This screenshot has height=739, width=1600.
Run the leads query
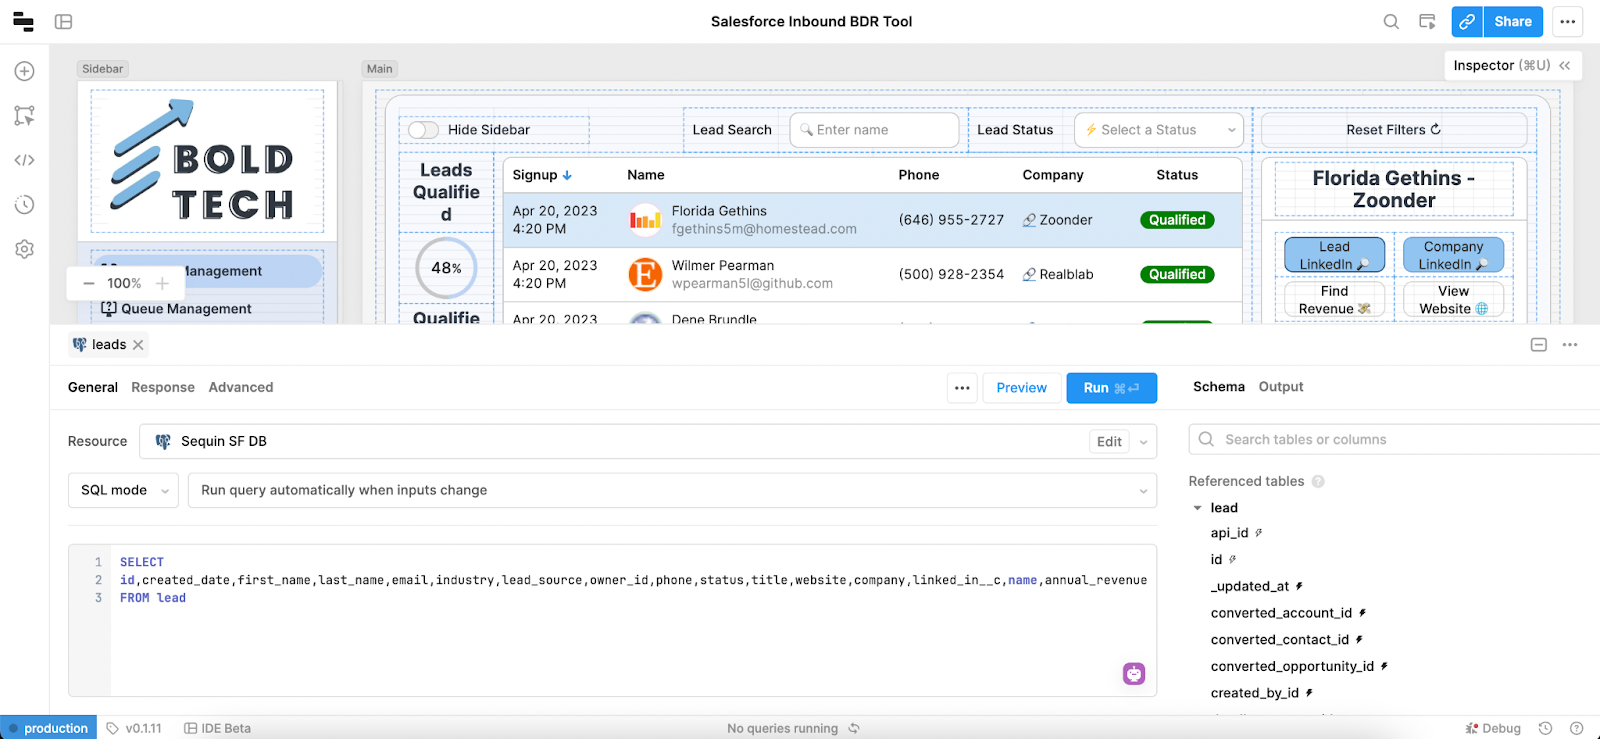click(x=1112, y=388)
